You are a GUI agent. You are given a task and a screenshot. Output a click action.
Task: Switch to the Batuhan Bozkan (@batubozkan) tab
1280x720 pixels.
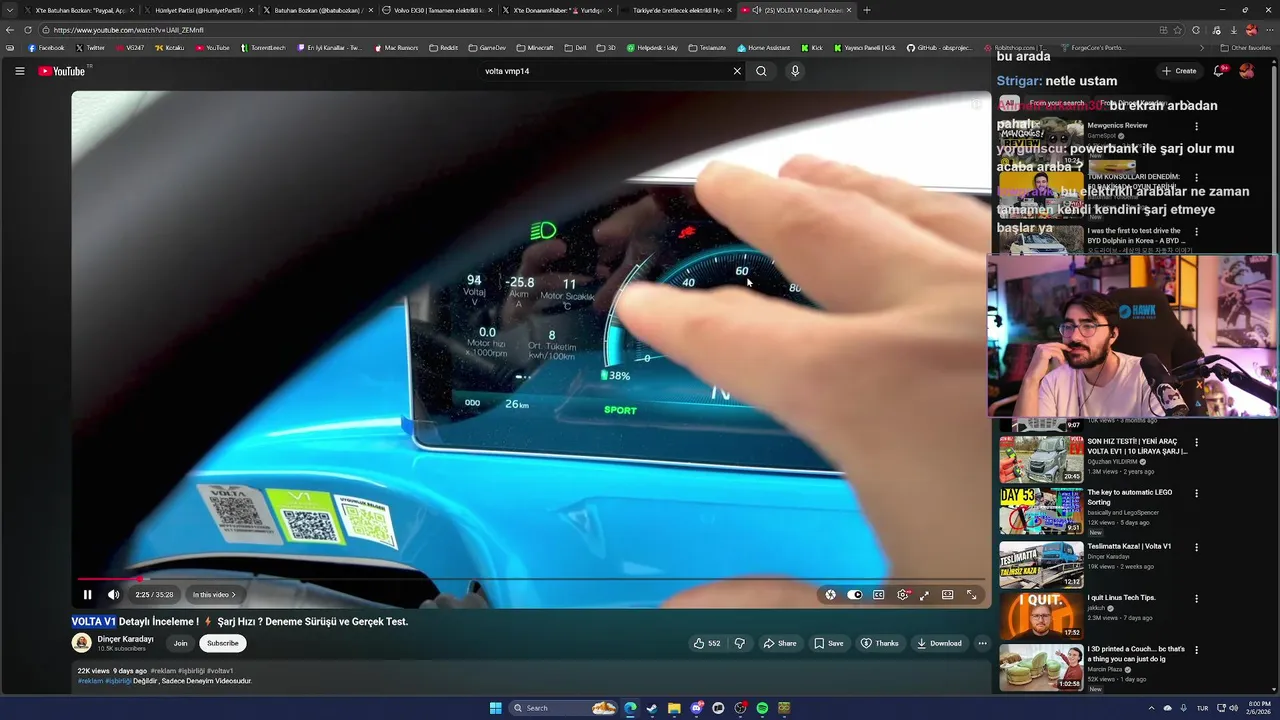(317, 10)
